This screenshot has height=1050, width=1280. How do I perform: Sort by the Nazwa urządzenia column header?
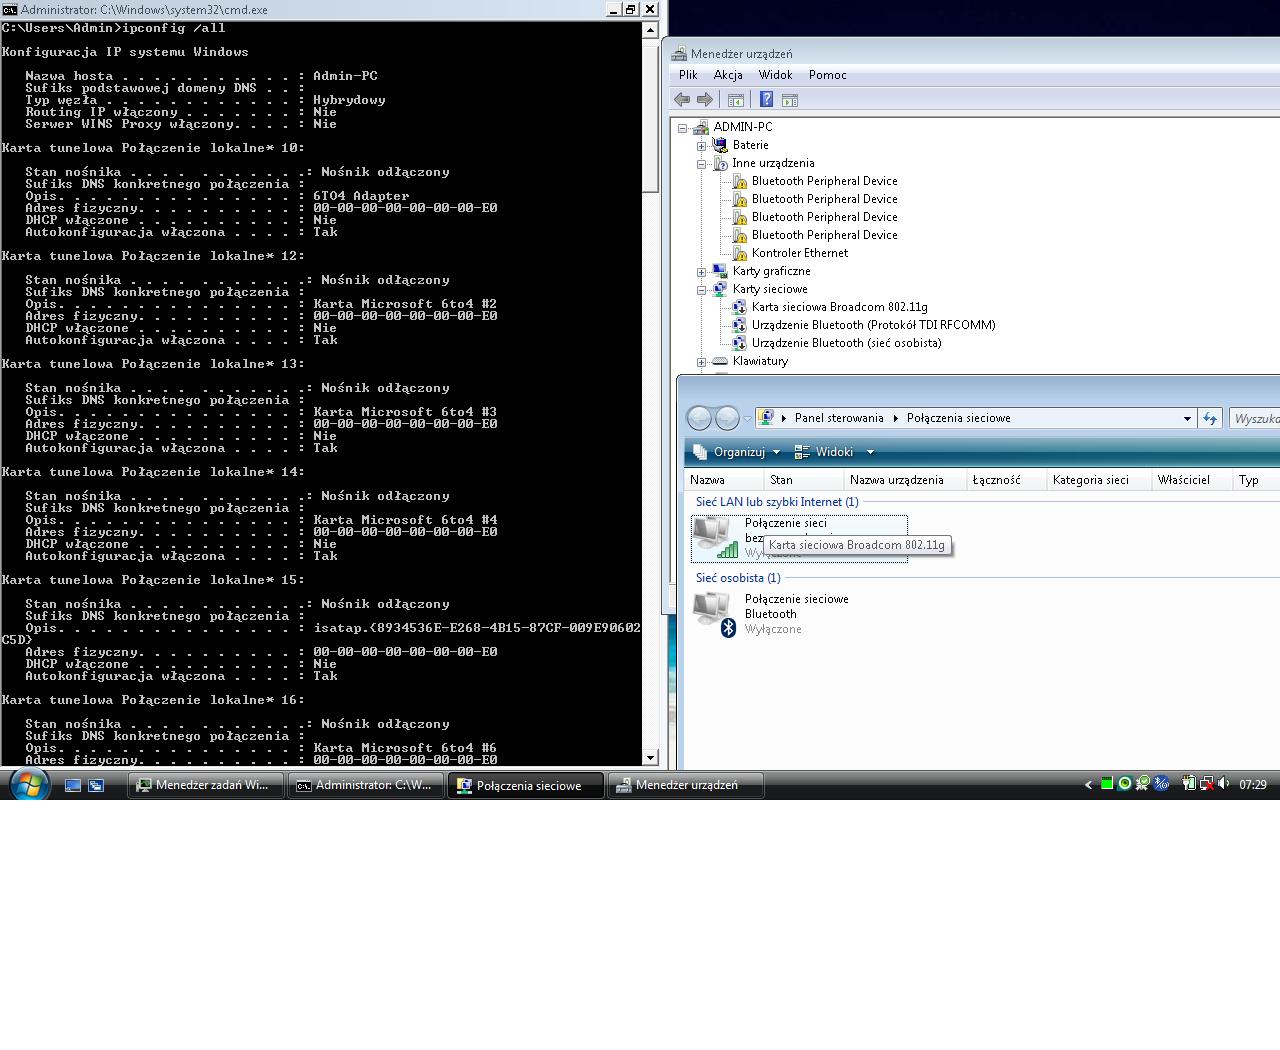coord(906,480)
